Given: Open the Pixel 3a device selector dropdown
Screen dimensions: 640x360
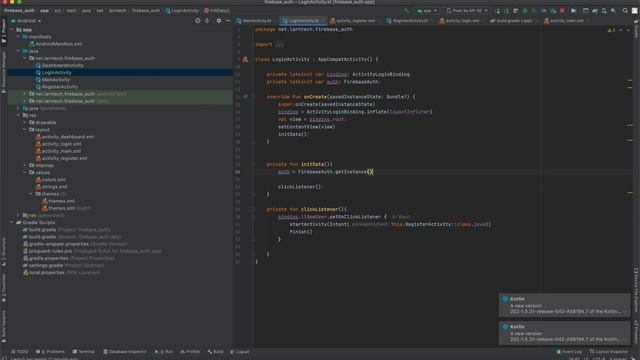Looking at the screenshot, I should [x=467, y=11].
